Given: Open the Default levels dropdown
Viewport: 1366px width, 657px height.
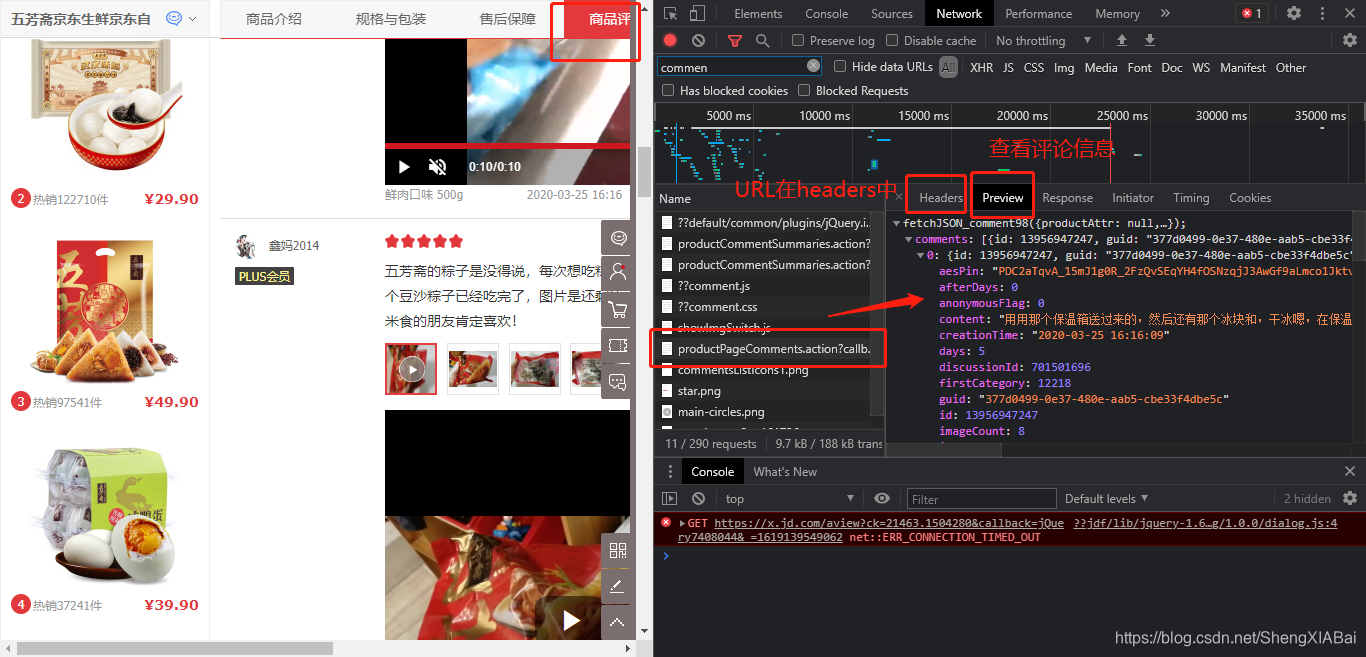Looking at the screenshot, I should [x=1106, y=498].
